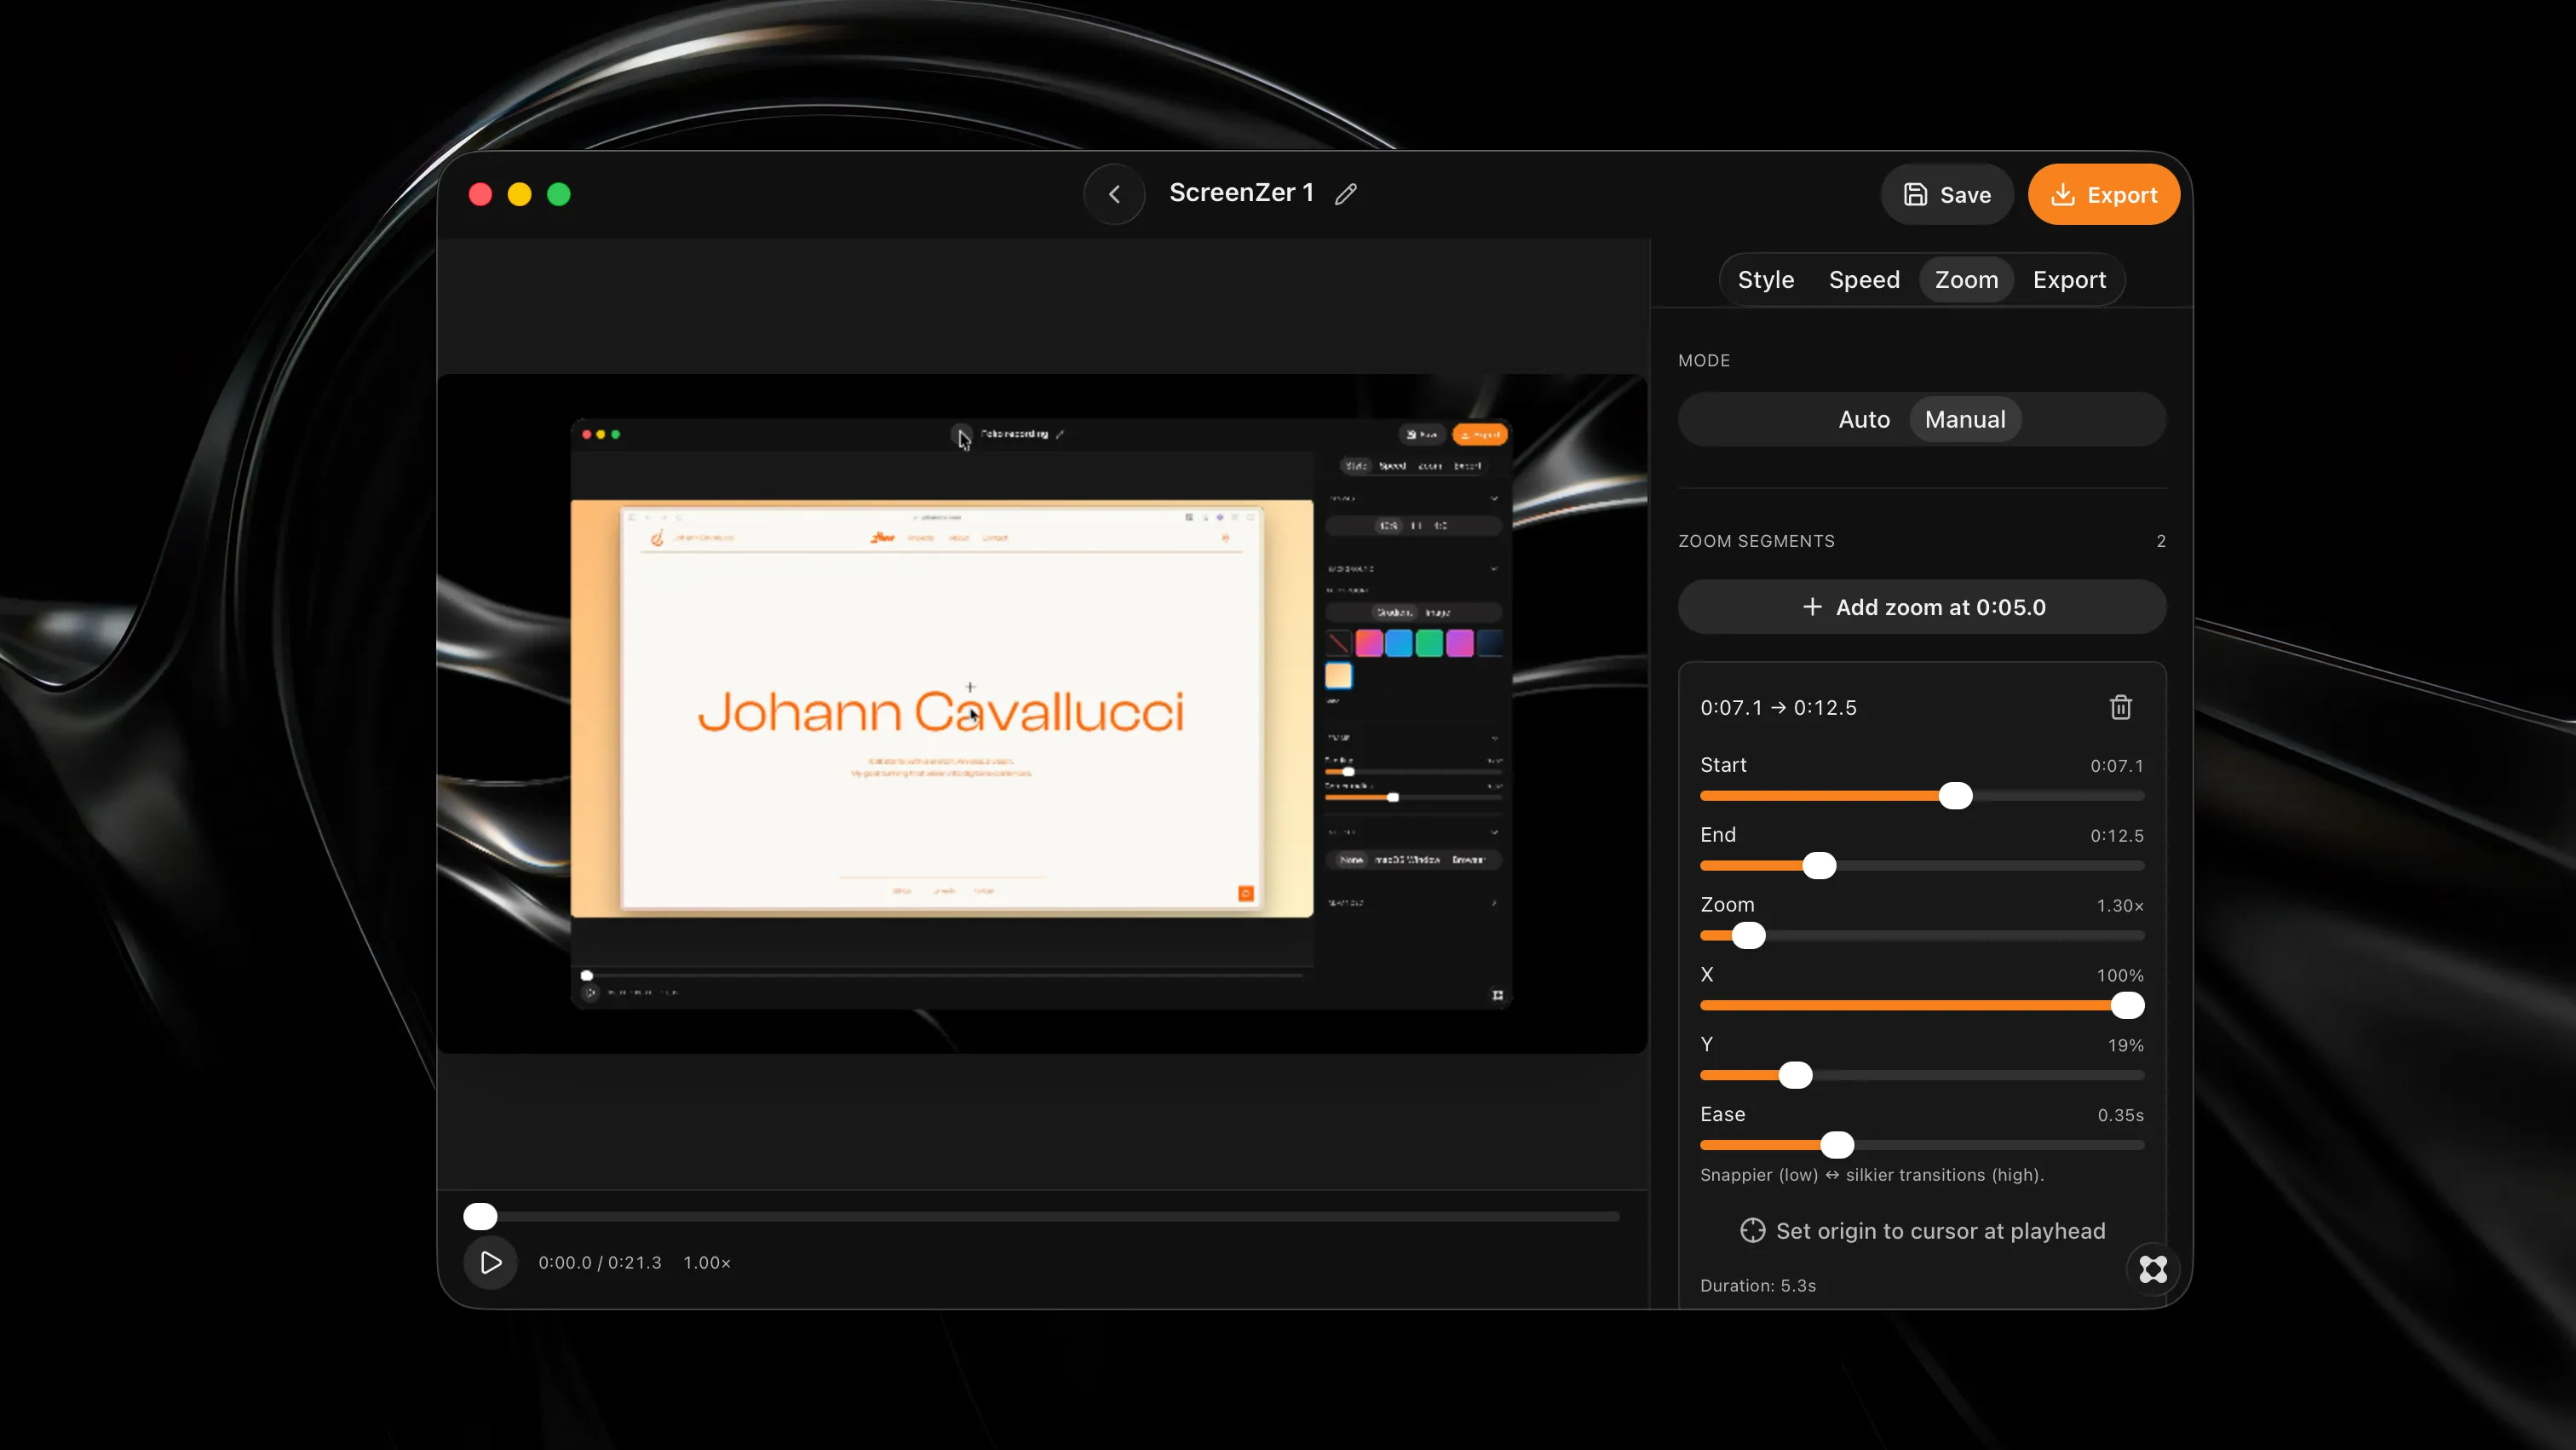Set origin to cursor at playhead

(1922, 1231)
